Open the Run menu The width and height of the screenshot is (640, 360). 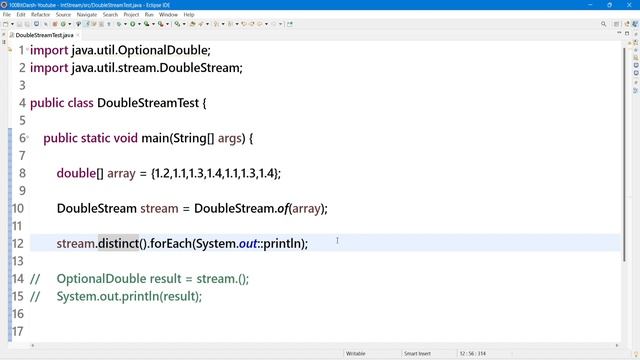click(x=149, y=14)
